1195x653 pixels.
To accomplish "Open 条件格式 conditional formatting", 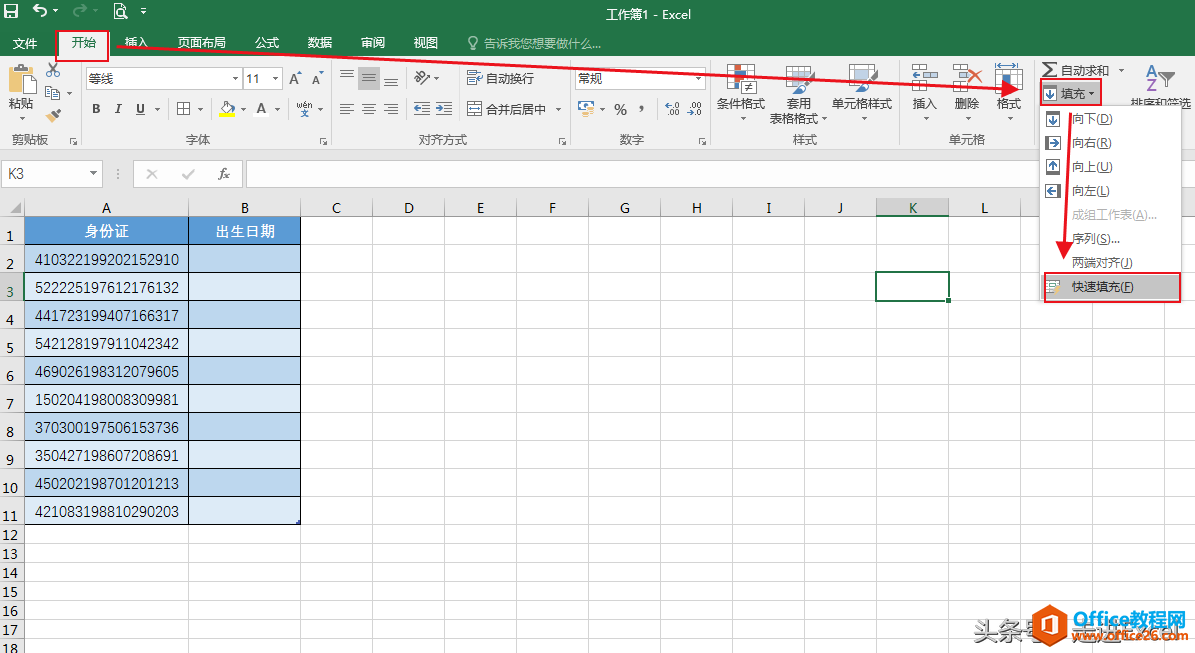I will click(741, 93).
